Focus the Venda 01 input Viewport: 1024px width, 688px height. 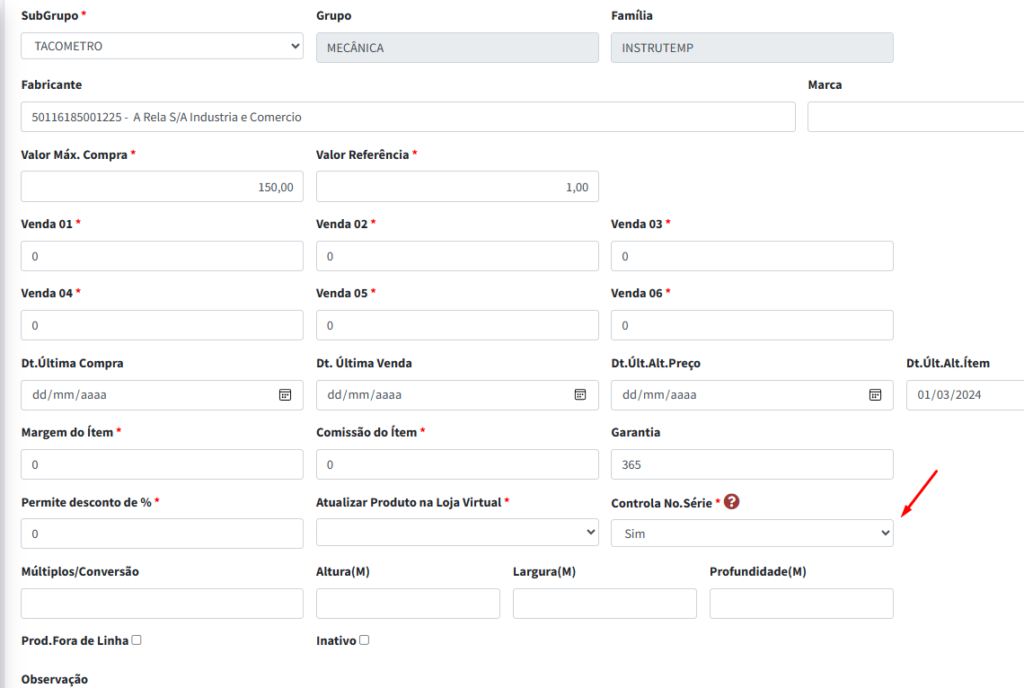[x=162, y=256]
